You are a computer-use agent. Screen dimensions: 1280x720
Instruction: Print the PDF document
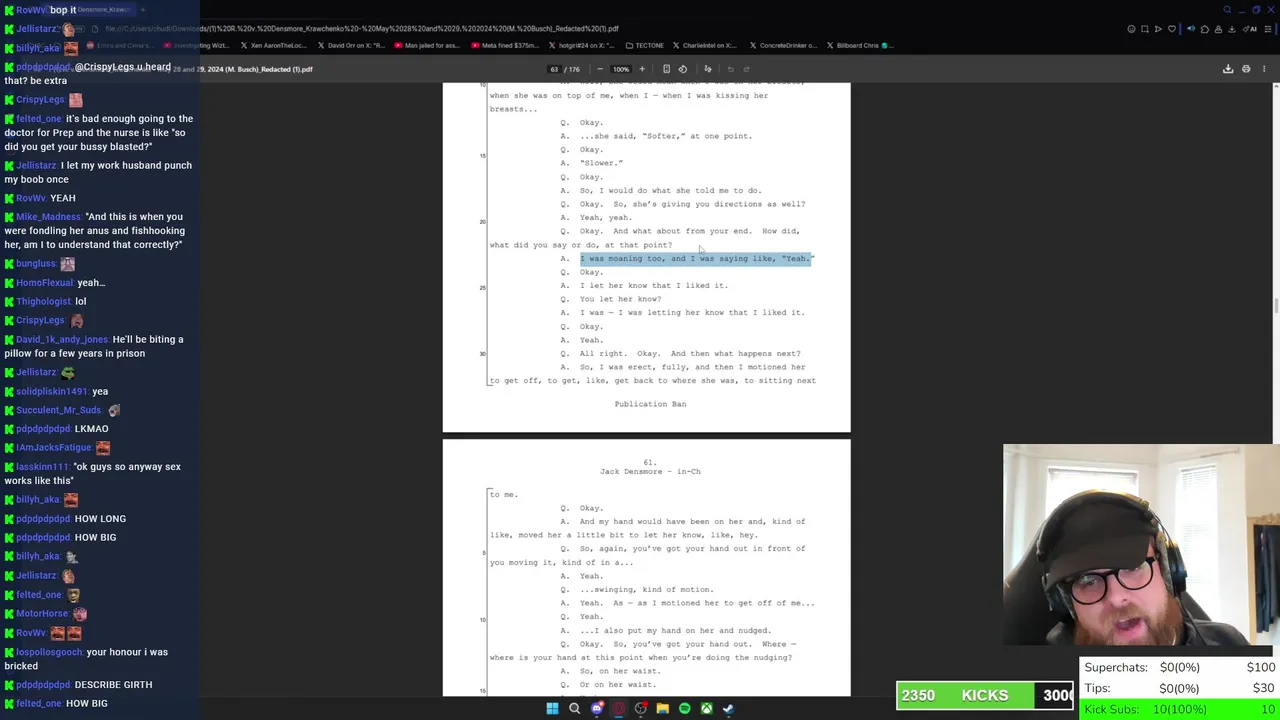click(1246, 69)
